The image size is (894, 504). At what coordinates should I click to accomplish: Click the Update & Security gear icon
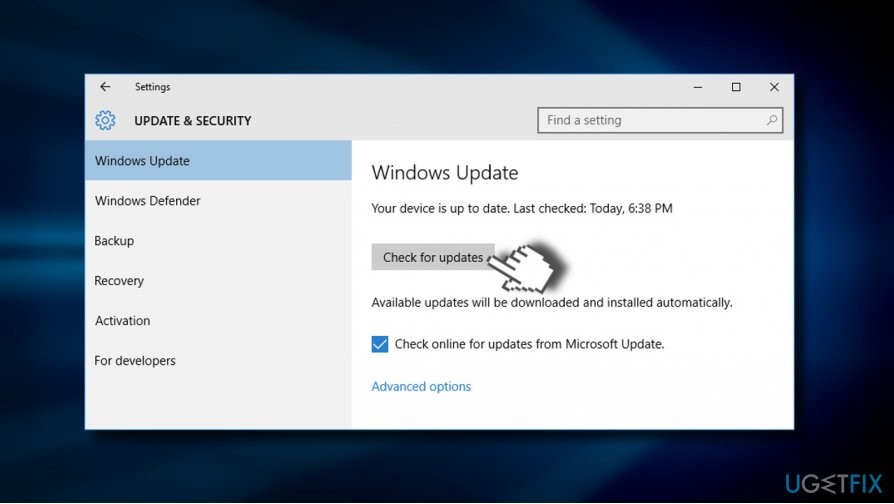point(105,120)
